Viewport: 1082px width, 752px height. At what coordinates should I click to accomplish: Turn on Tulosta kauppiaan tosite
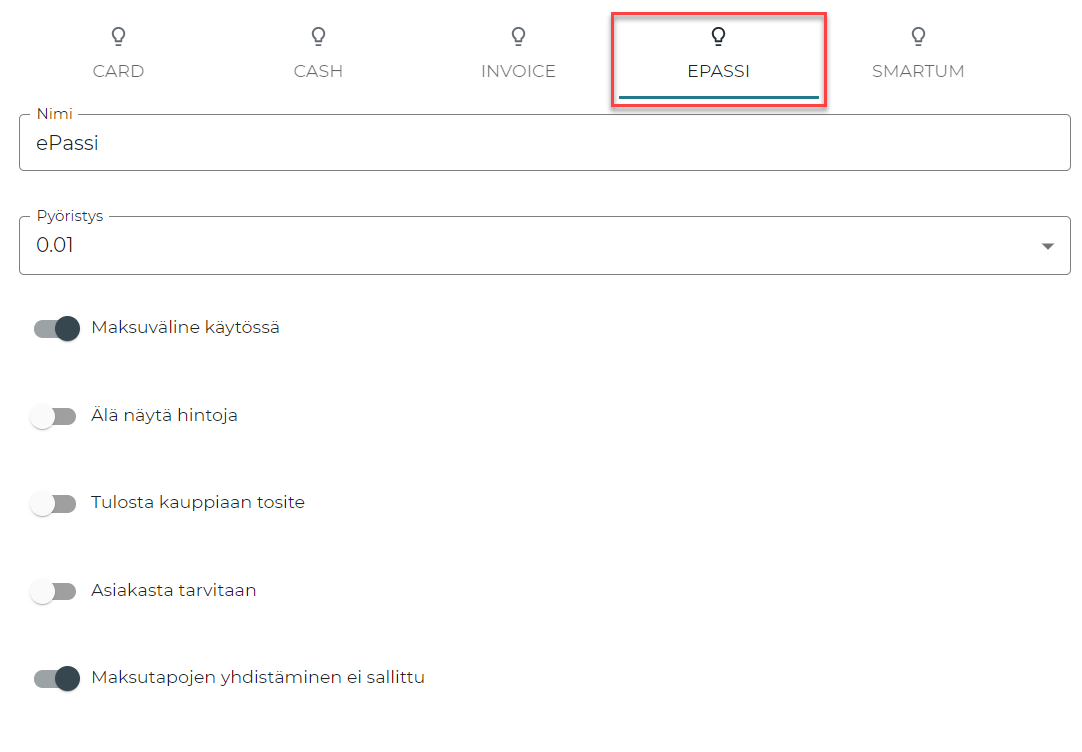pyautogui.click(x=54, y=504)
